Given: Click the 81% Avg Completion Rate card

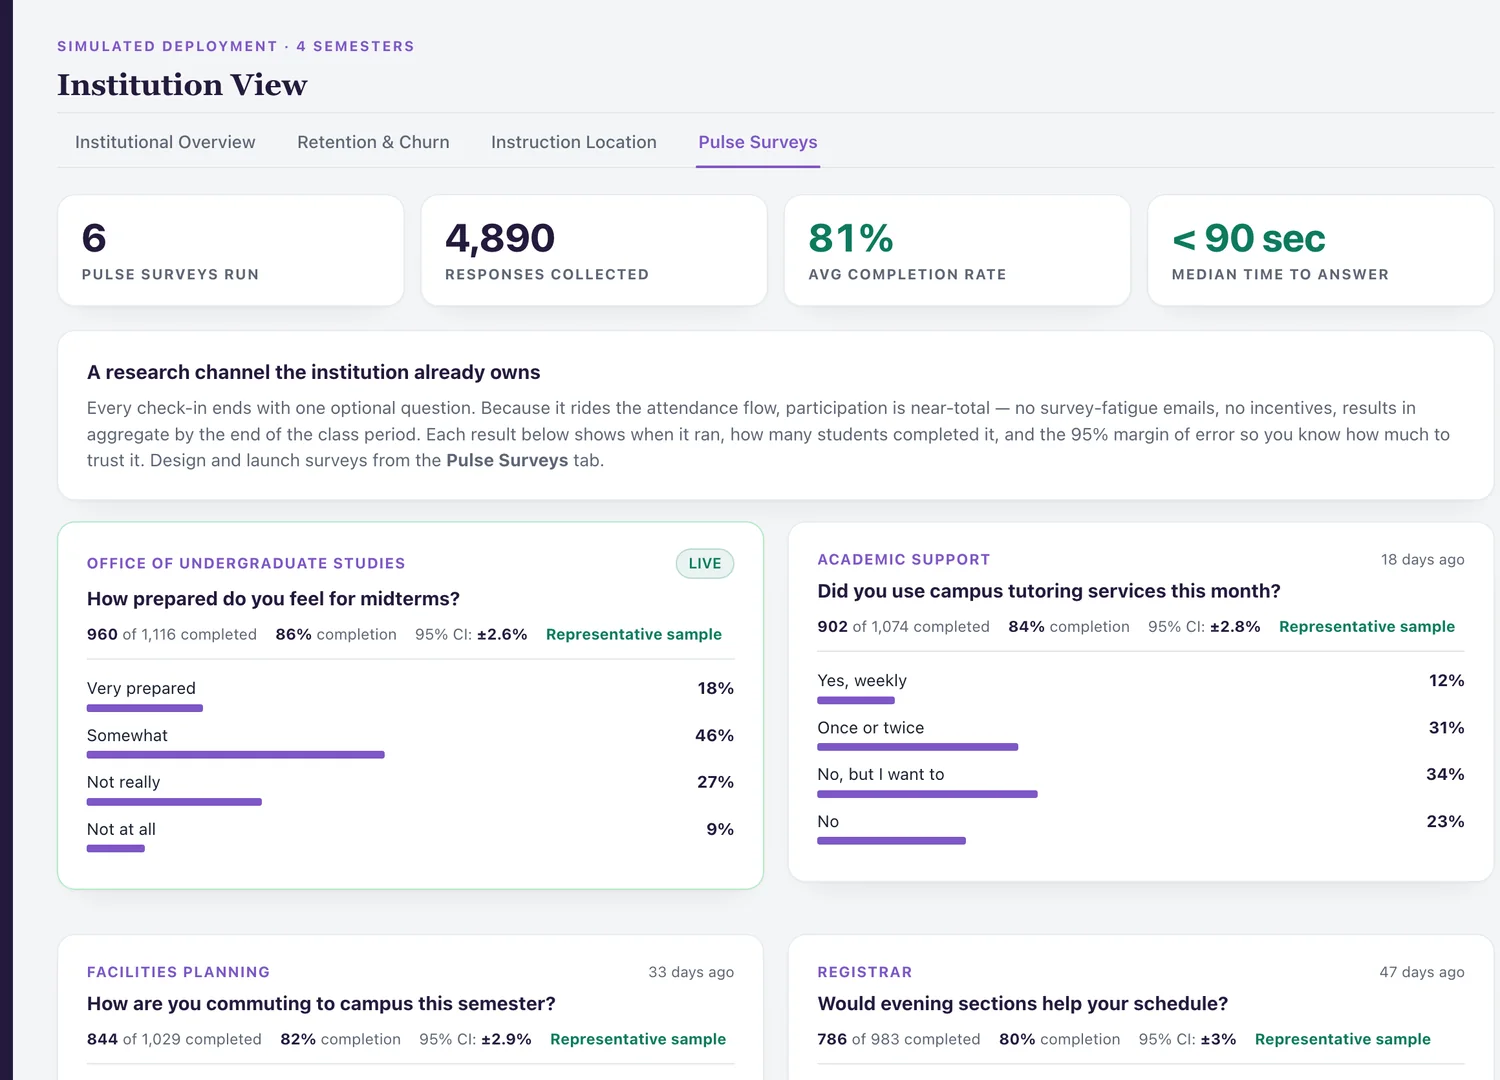Looking at the screenshot, I should tap(957, 250).
